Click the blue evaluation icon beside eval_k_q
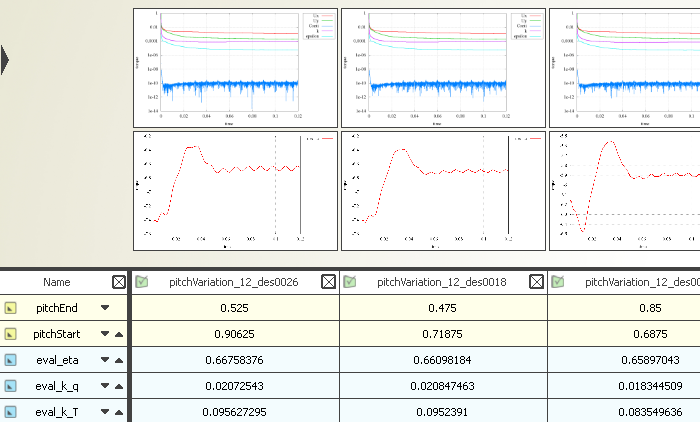Viewport: 700px width, 422px height. 10,385
